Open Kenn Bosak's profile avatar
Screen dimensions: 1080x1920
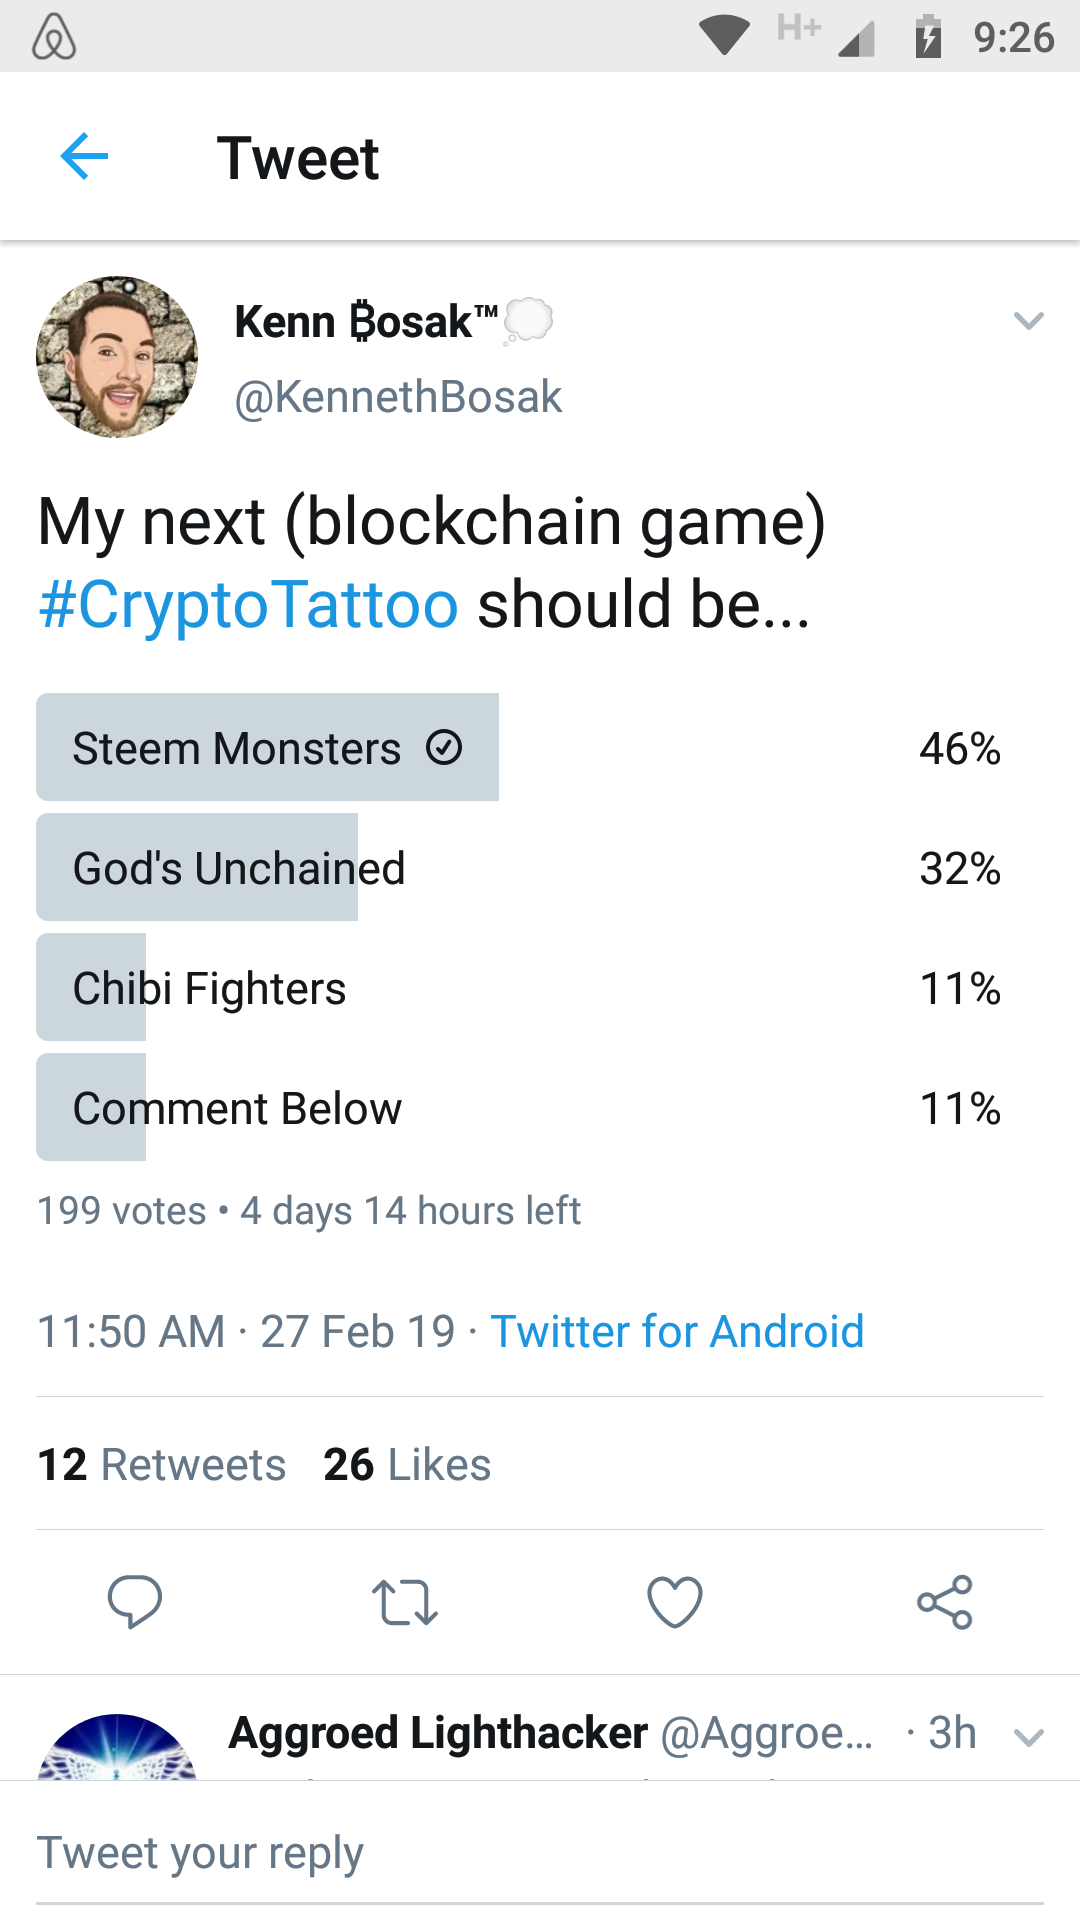pos(117,357)
